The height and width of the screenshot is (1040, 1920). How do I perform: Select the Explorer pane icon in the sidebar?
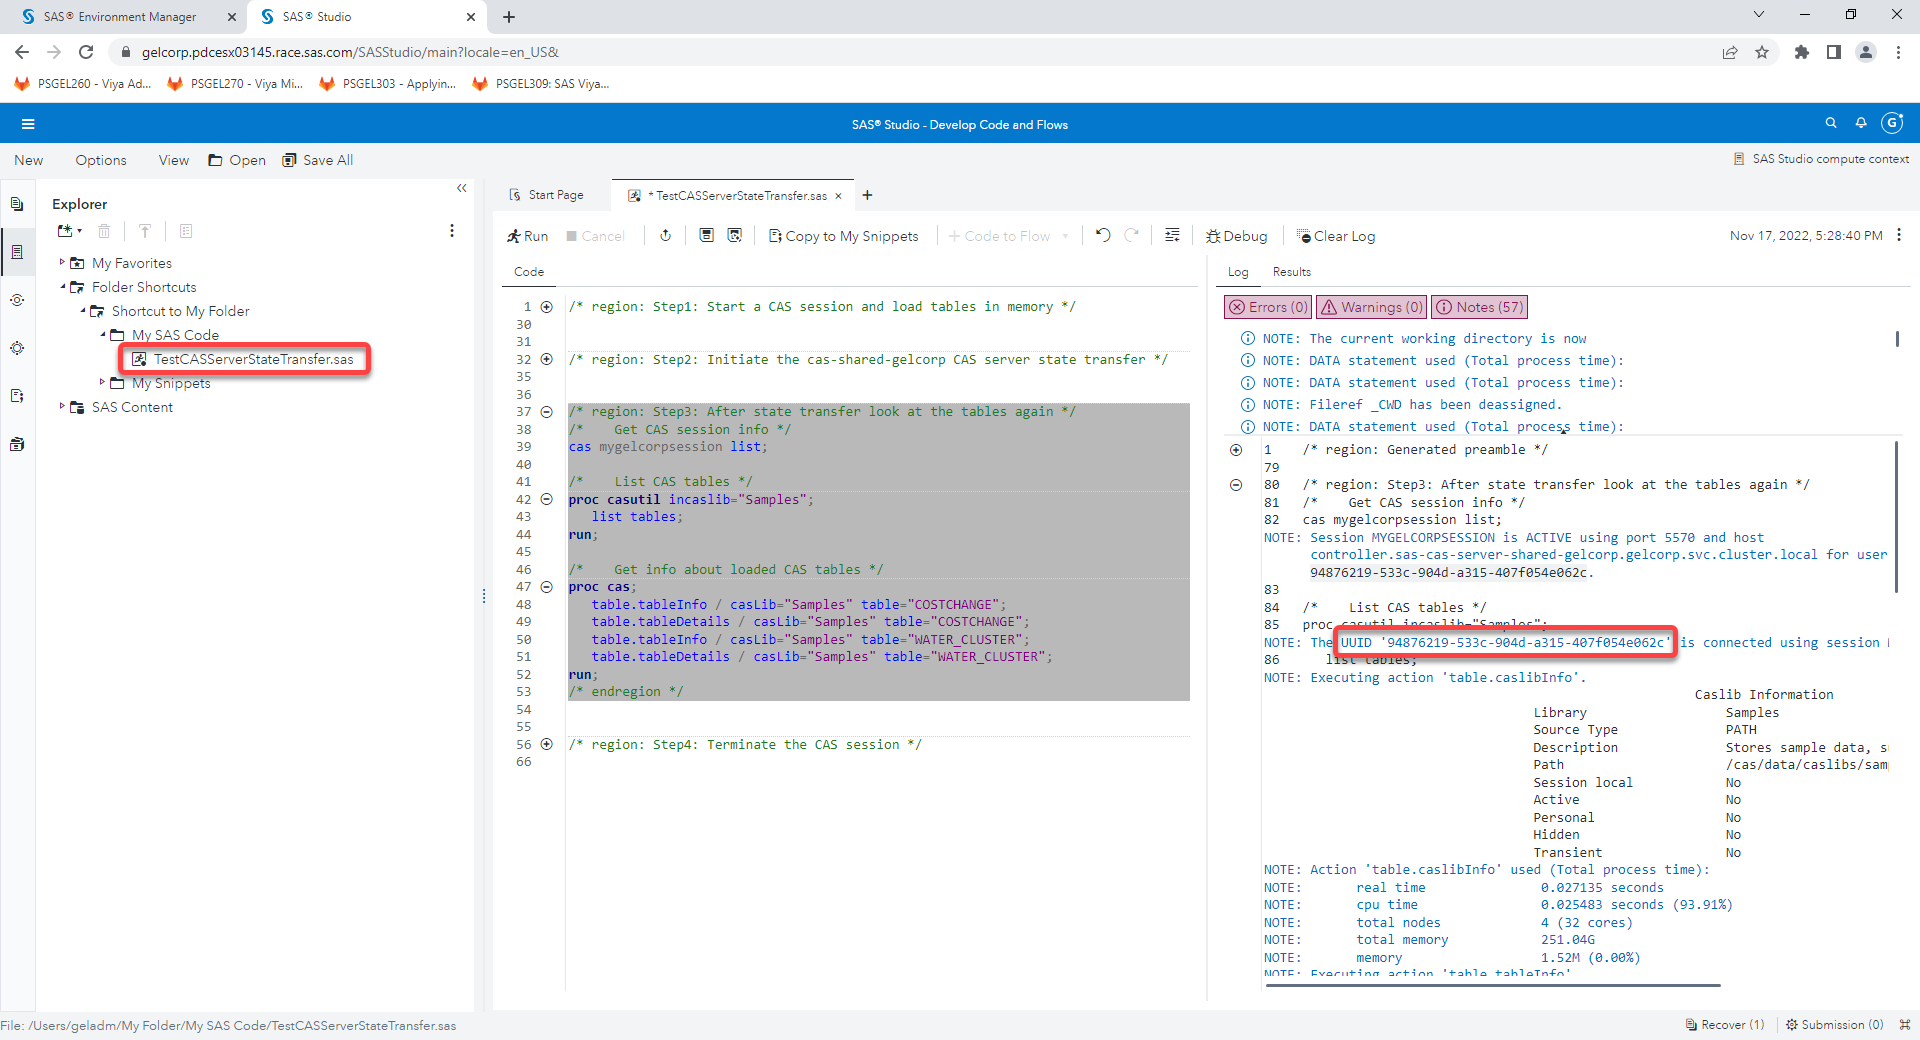coord(17,252)
